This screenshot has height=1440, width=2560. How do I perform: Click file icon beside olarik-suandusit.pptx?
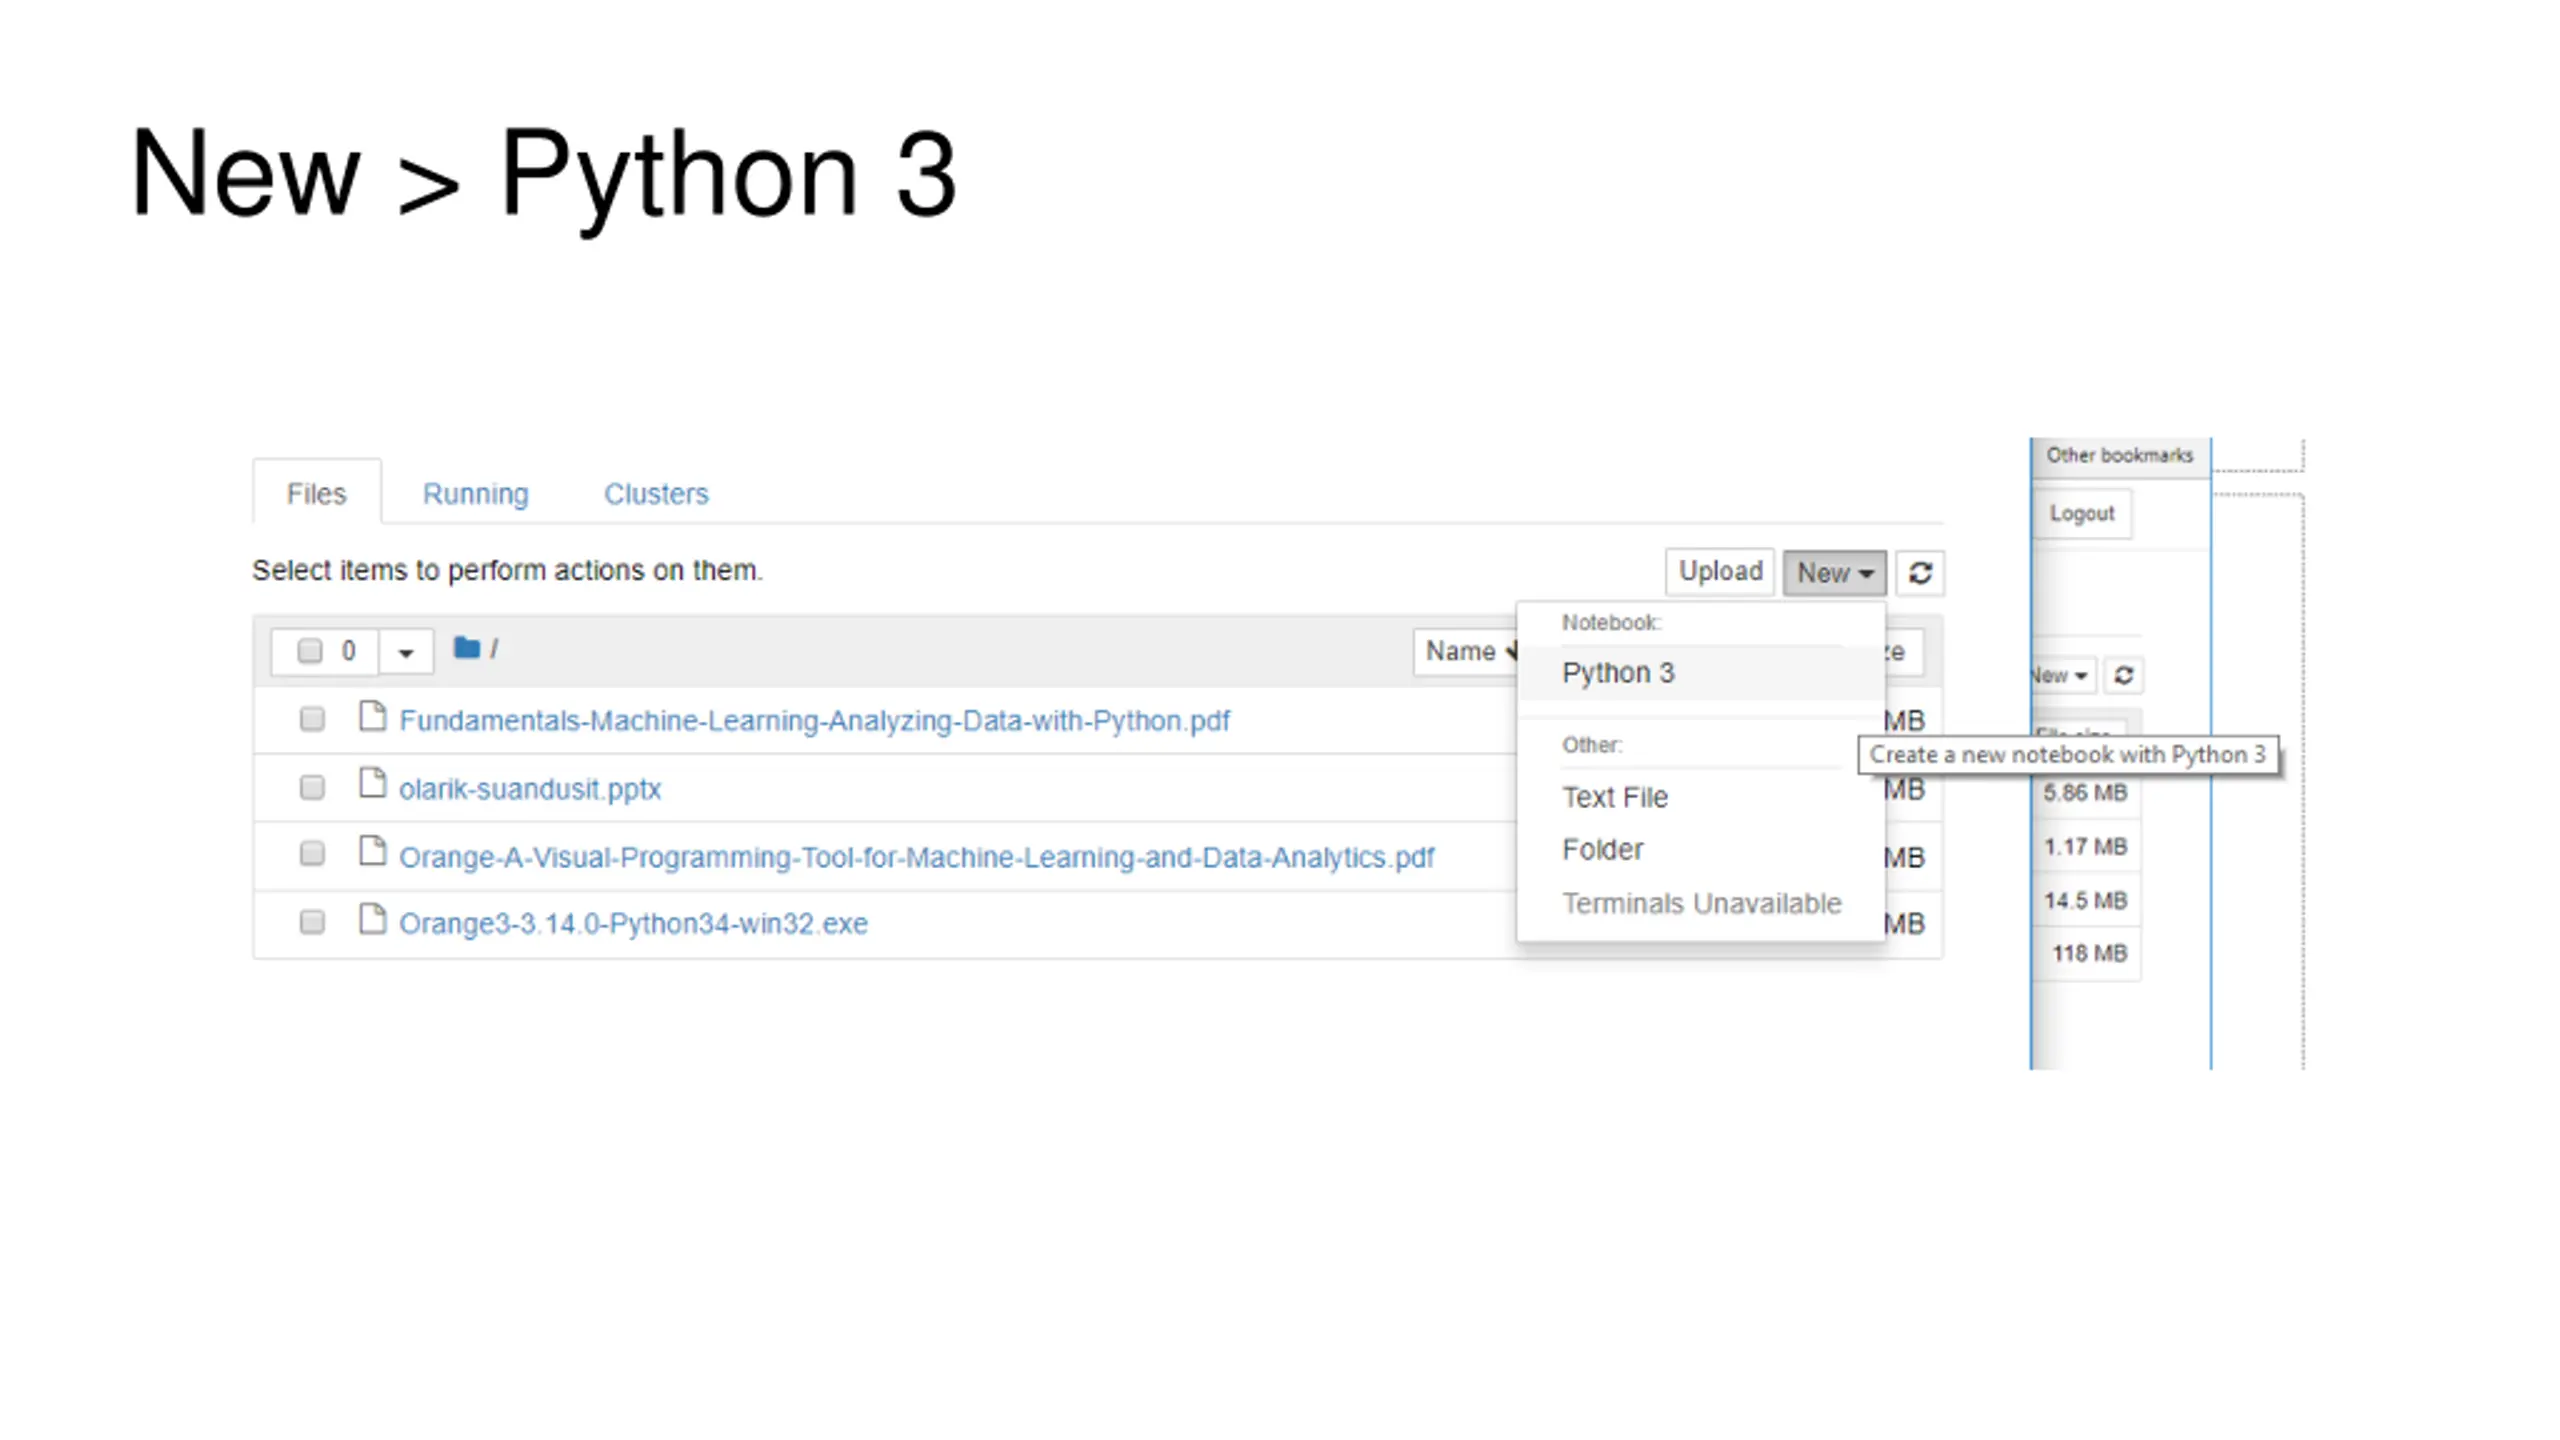point(372,785)
